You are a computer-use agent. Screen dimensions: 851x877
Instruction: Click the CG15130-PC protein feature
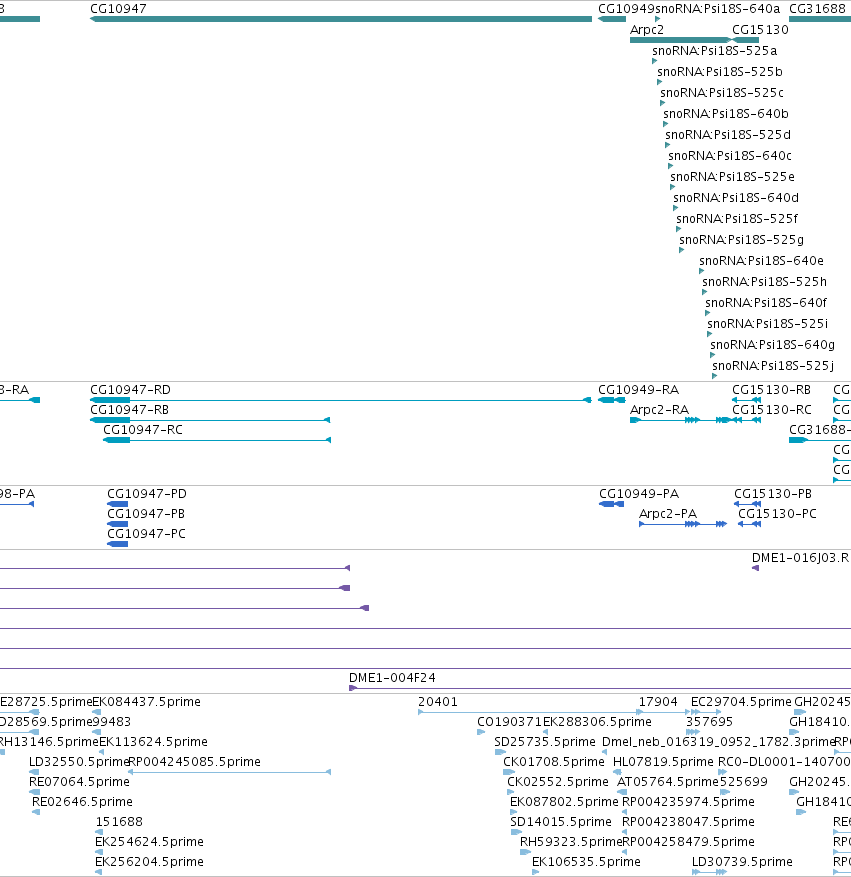[x=749, y=524]
